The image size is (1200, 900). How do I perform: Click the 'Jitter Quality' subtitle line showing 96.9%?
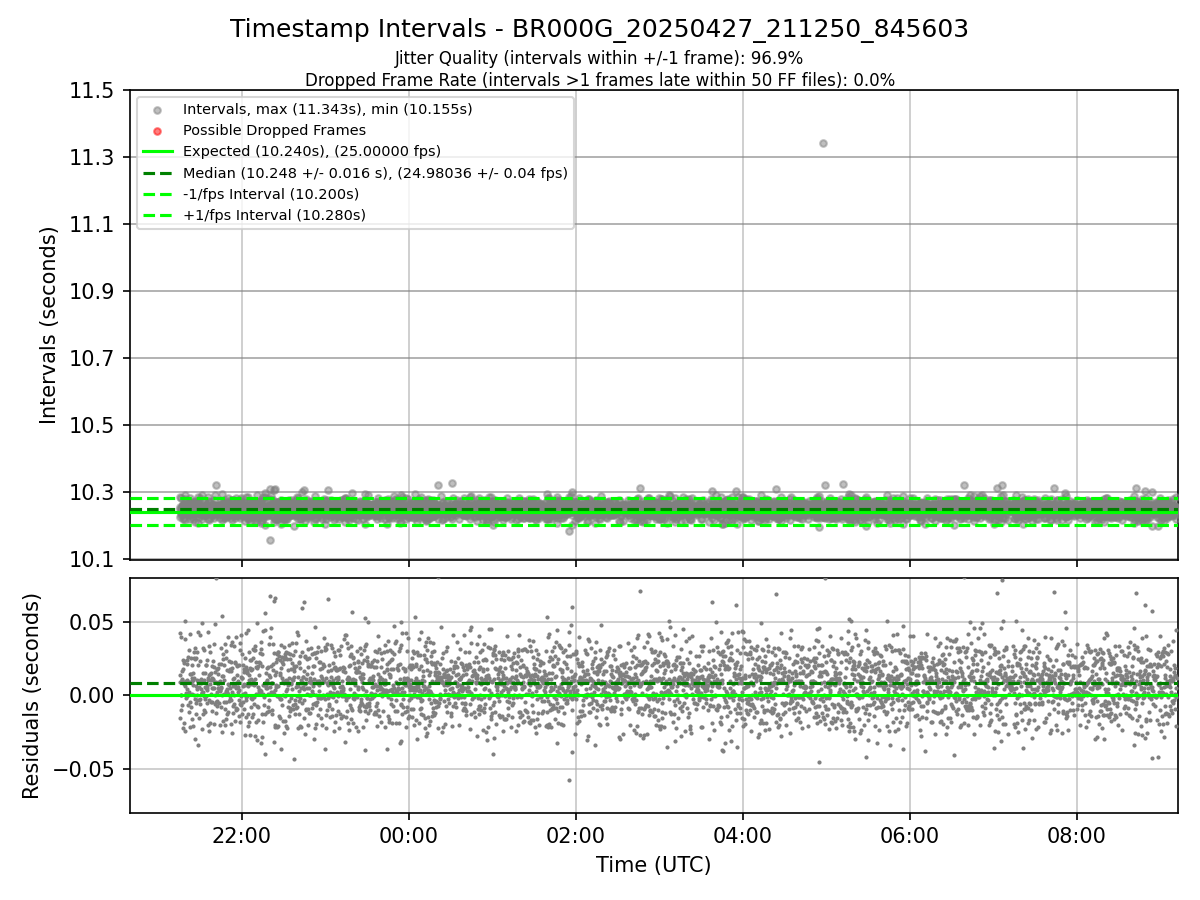599,58
